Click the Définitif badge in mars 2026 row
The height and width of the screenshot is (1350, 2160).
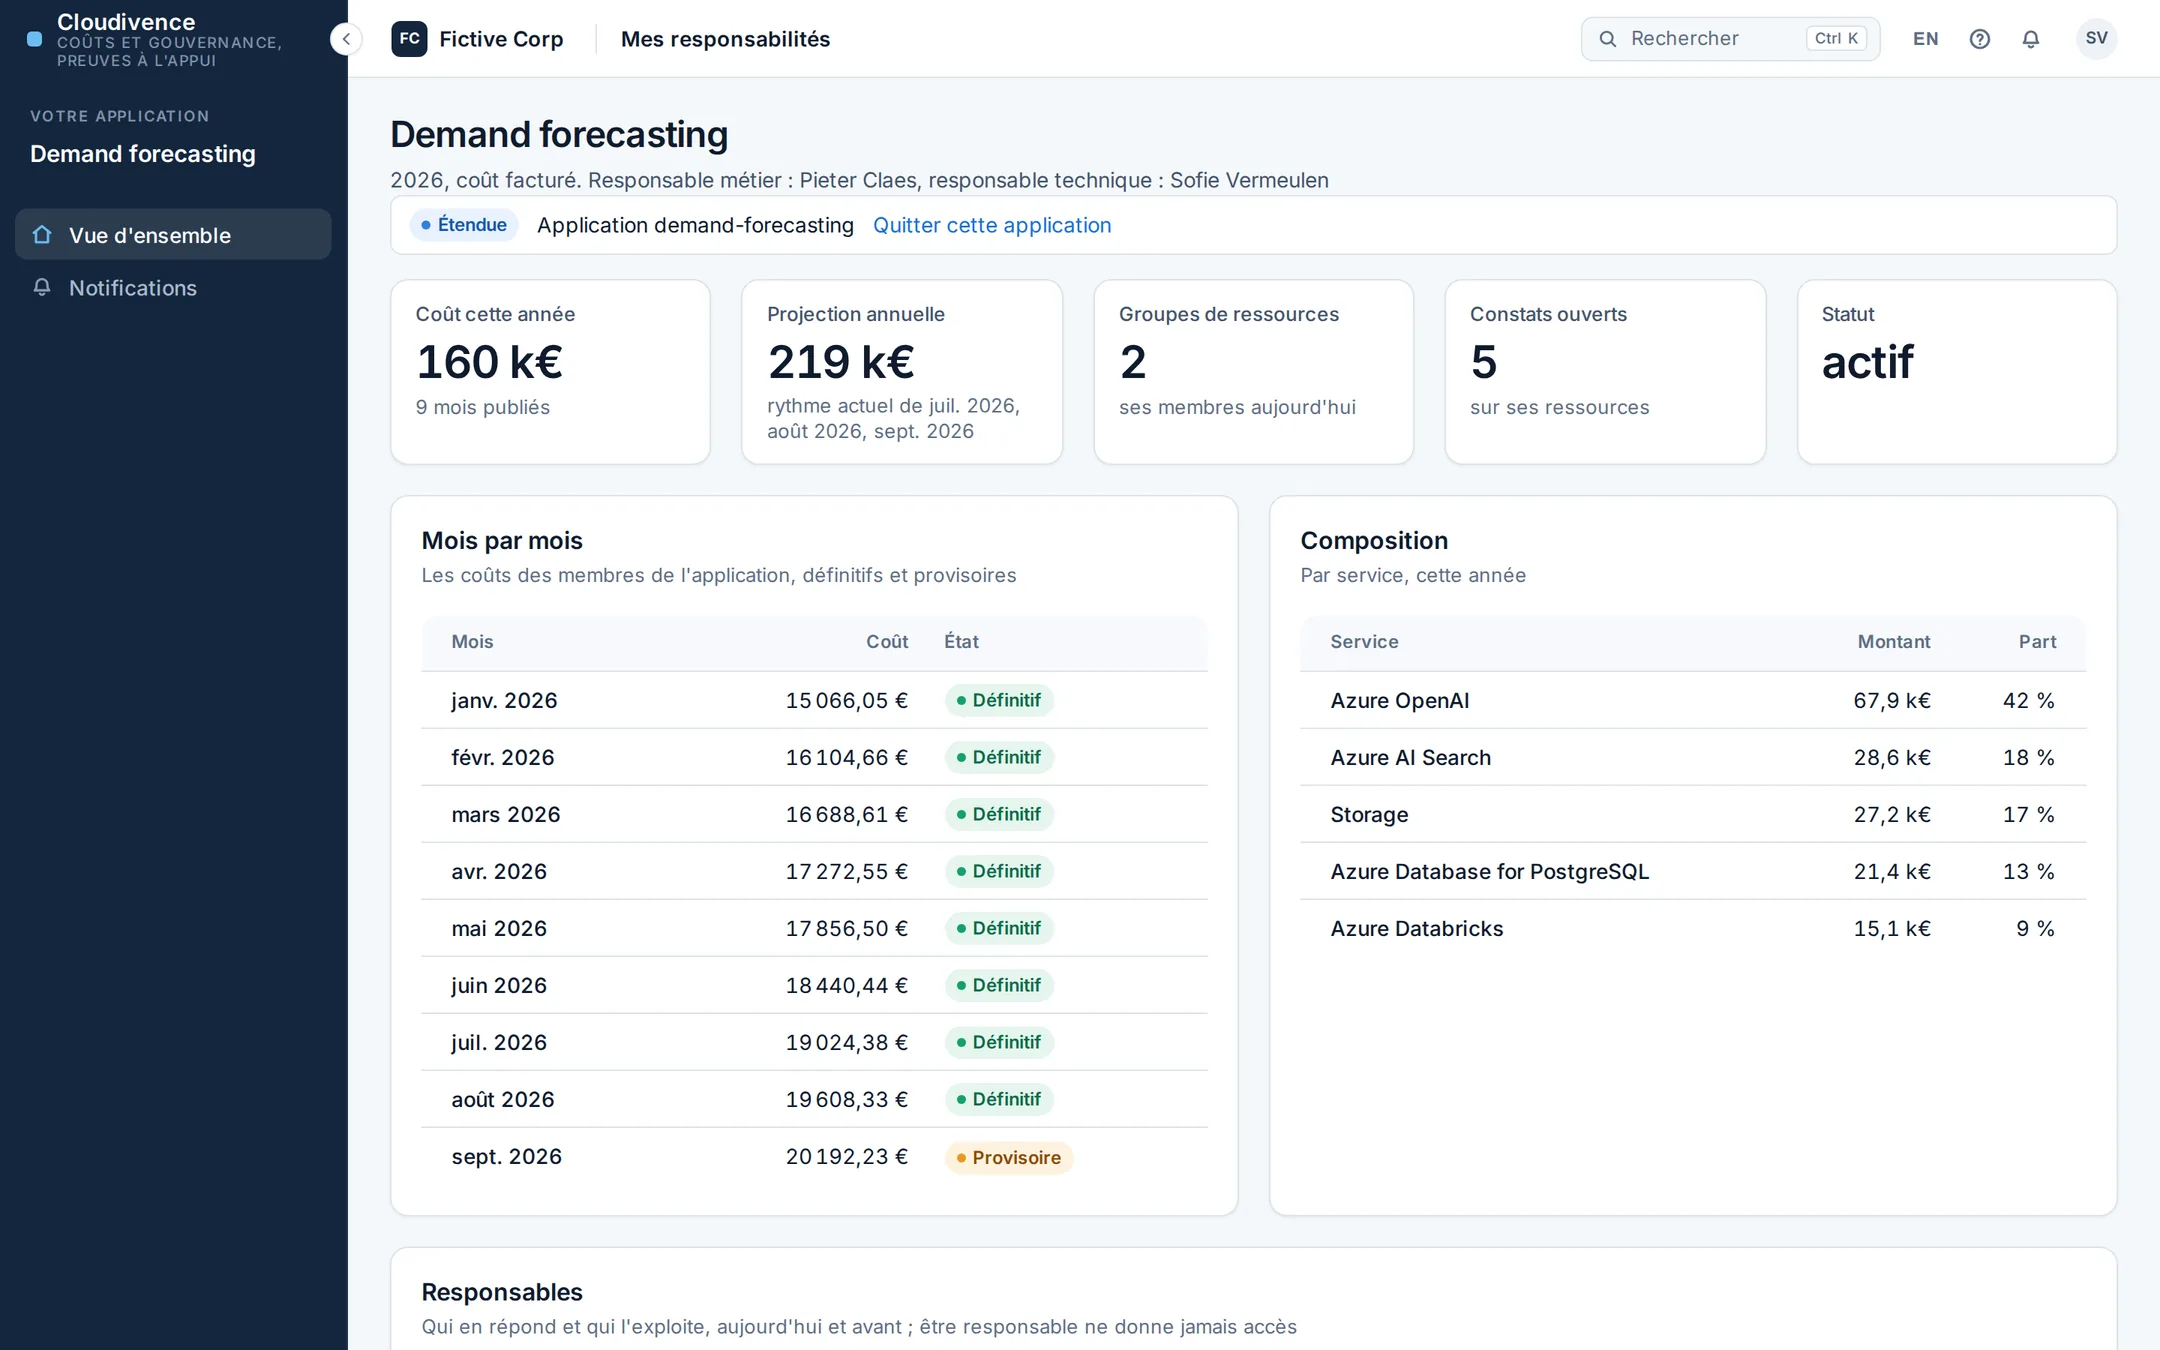tap(998, 814)
